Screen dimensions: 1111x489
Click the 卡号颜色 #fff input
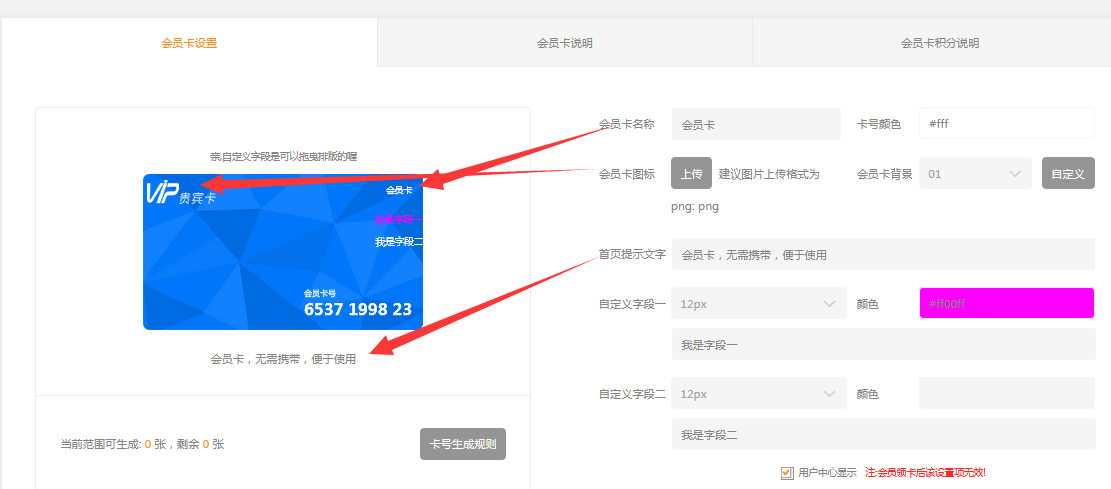coord(1006,124)
